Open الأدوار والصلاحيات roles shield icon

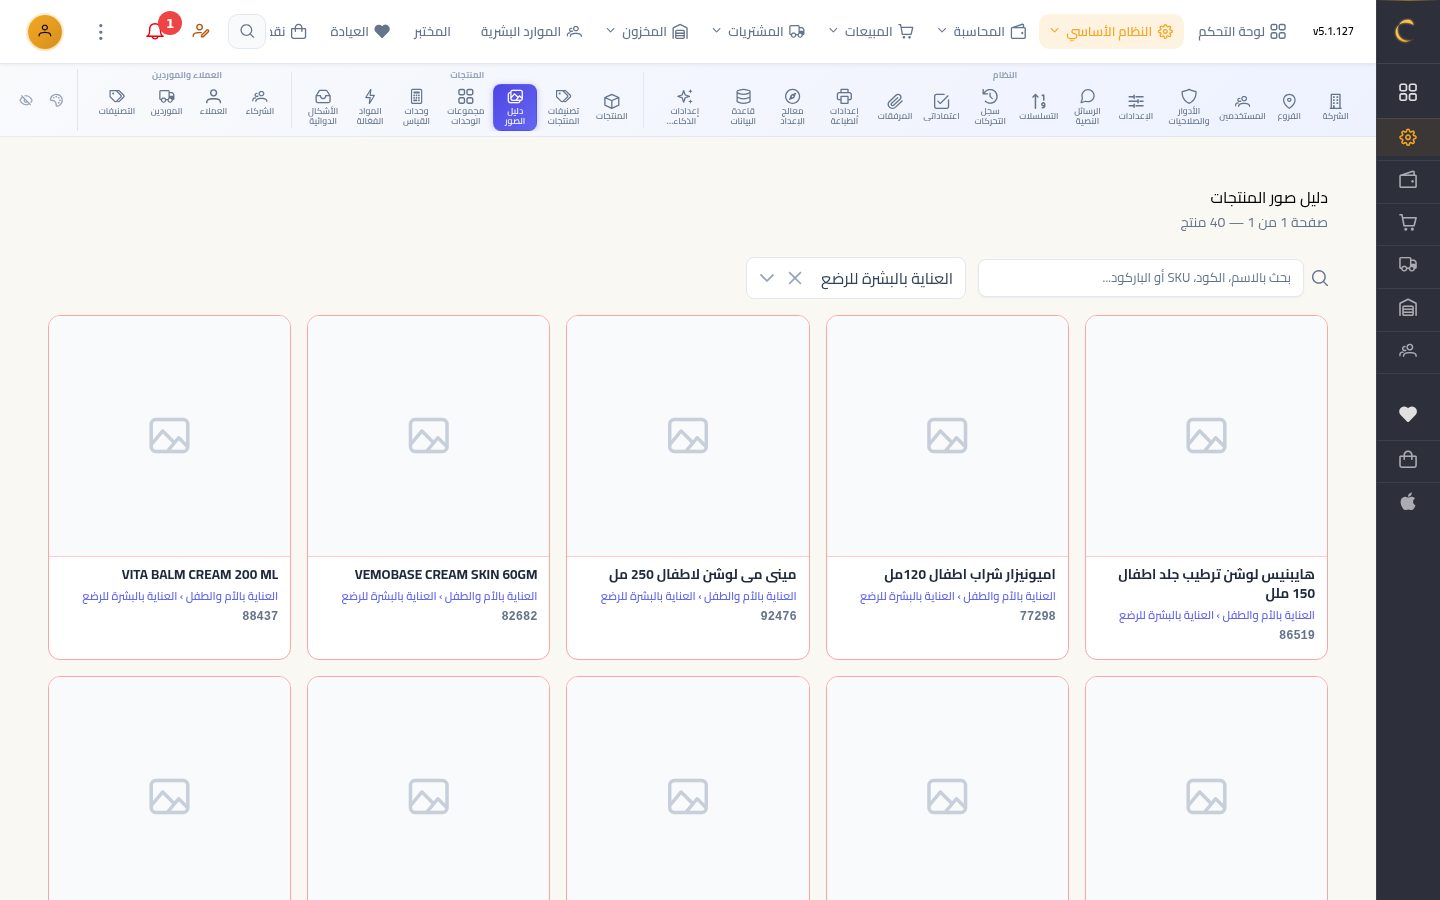1189,107
